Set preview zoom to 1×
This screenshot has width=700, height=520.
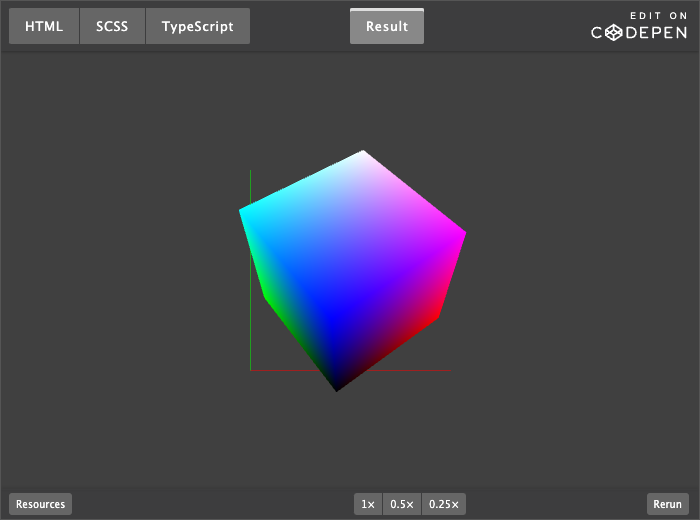(x=368, y=504)
